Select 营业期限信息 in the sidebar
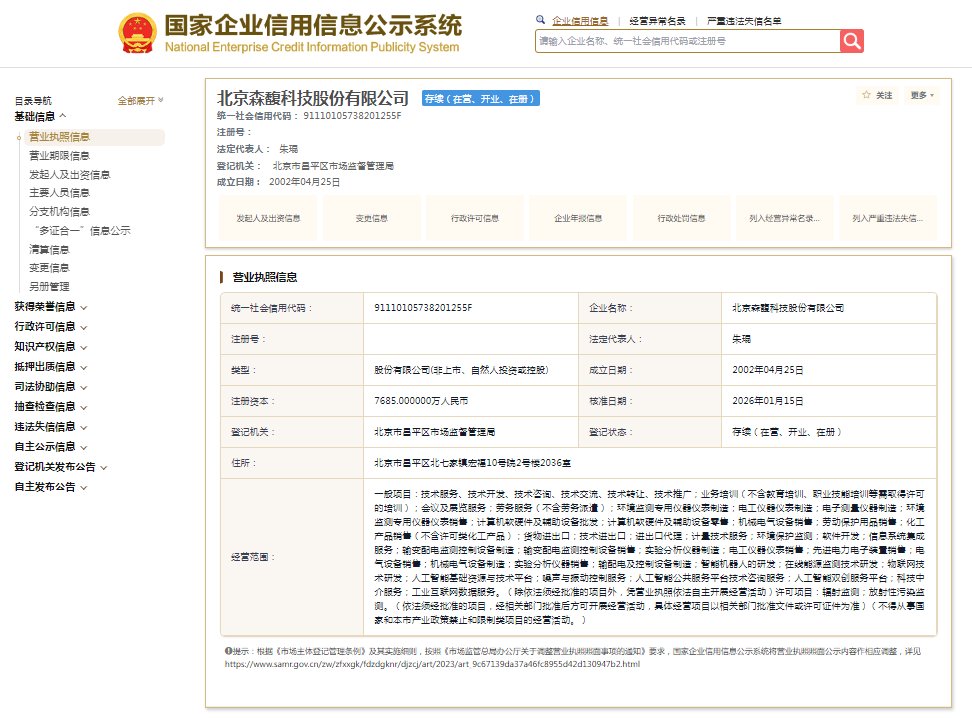This screenshot has width=972, height=718. (x=59, y=156)
